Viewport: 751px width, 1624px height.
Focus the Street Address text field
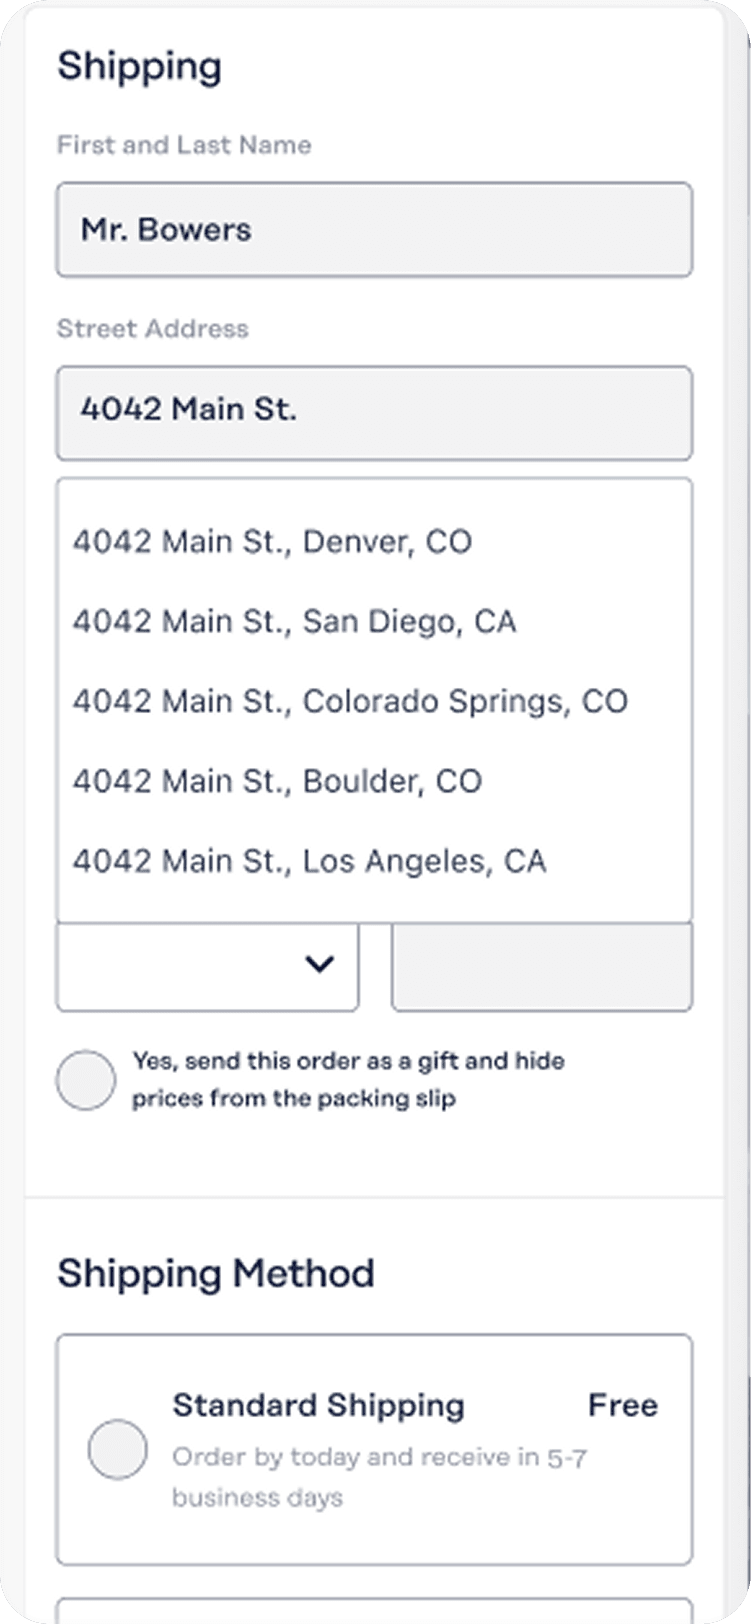point(374,412)
